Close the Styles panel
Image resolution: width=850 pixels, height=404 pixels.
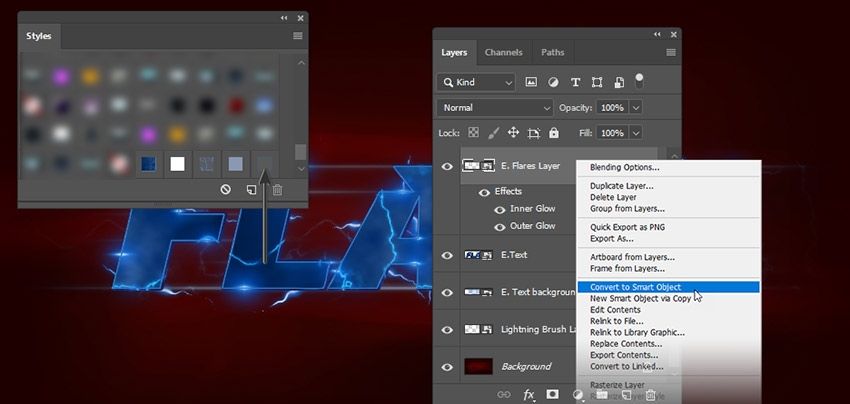pyautogui.click(x=300, y=18)
